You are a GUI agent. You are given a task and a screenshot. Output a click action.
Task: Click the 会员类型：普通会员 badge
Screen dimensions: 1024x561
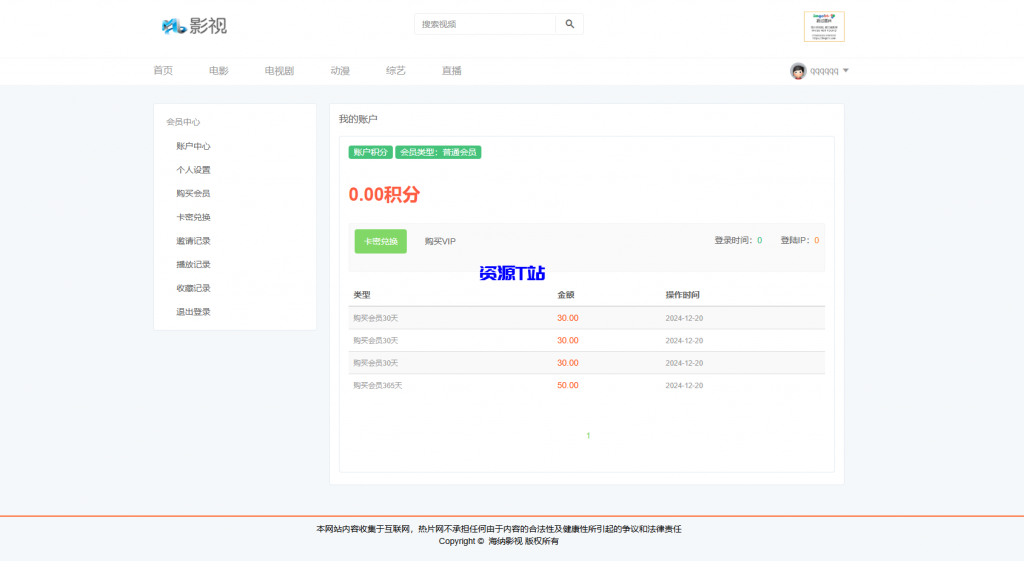coord(438,152)
